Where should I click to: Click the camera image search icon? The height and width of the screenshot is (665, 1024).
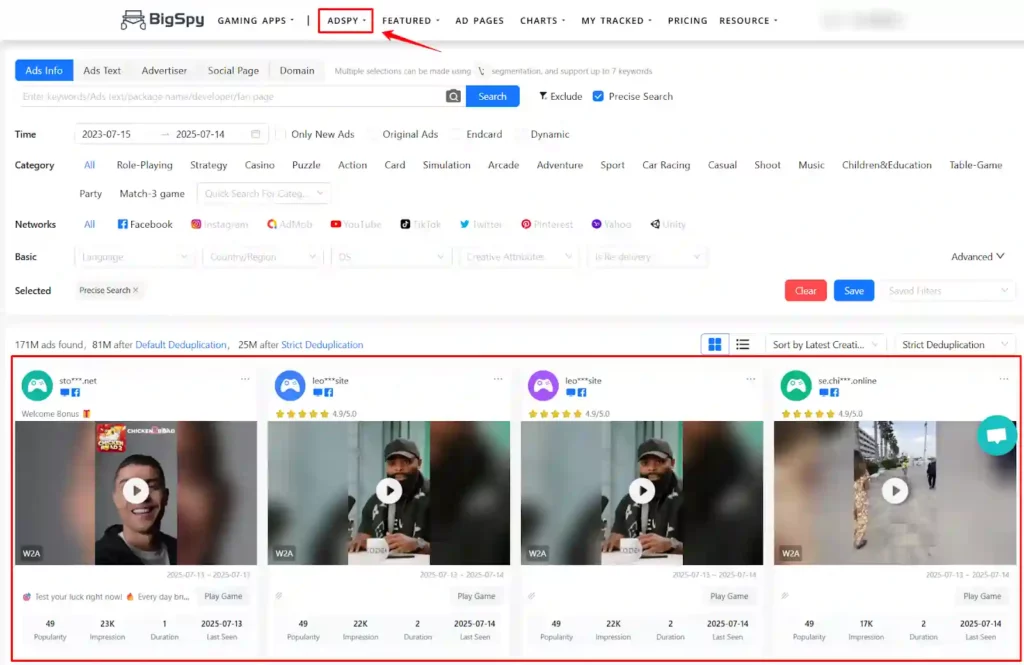coord(453,96)
